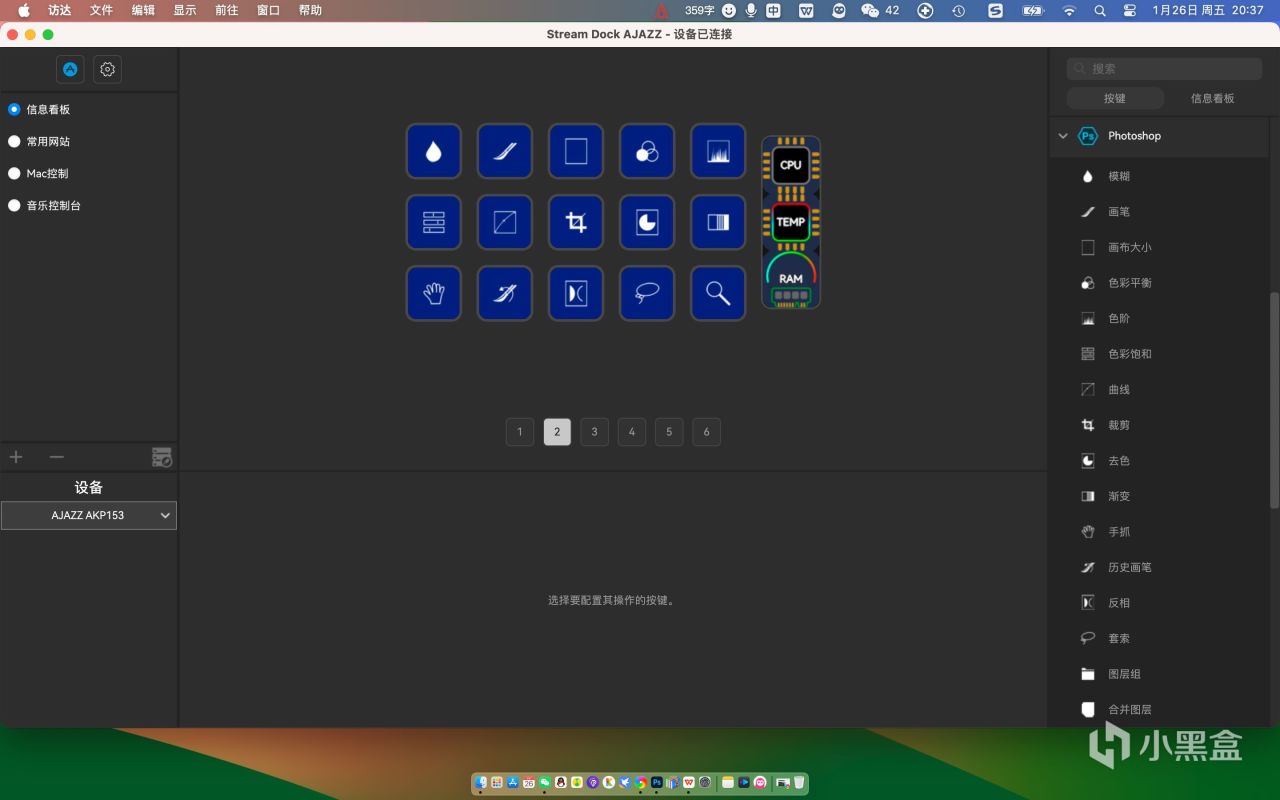Viewport: 1280px width, 800px height.
Task: Open Spotlight search in the menu bar
Action: coord(1100,10)
